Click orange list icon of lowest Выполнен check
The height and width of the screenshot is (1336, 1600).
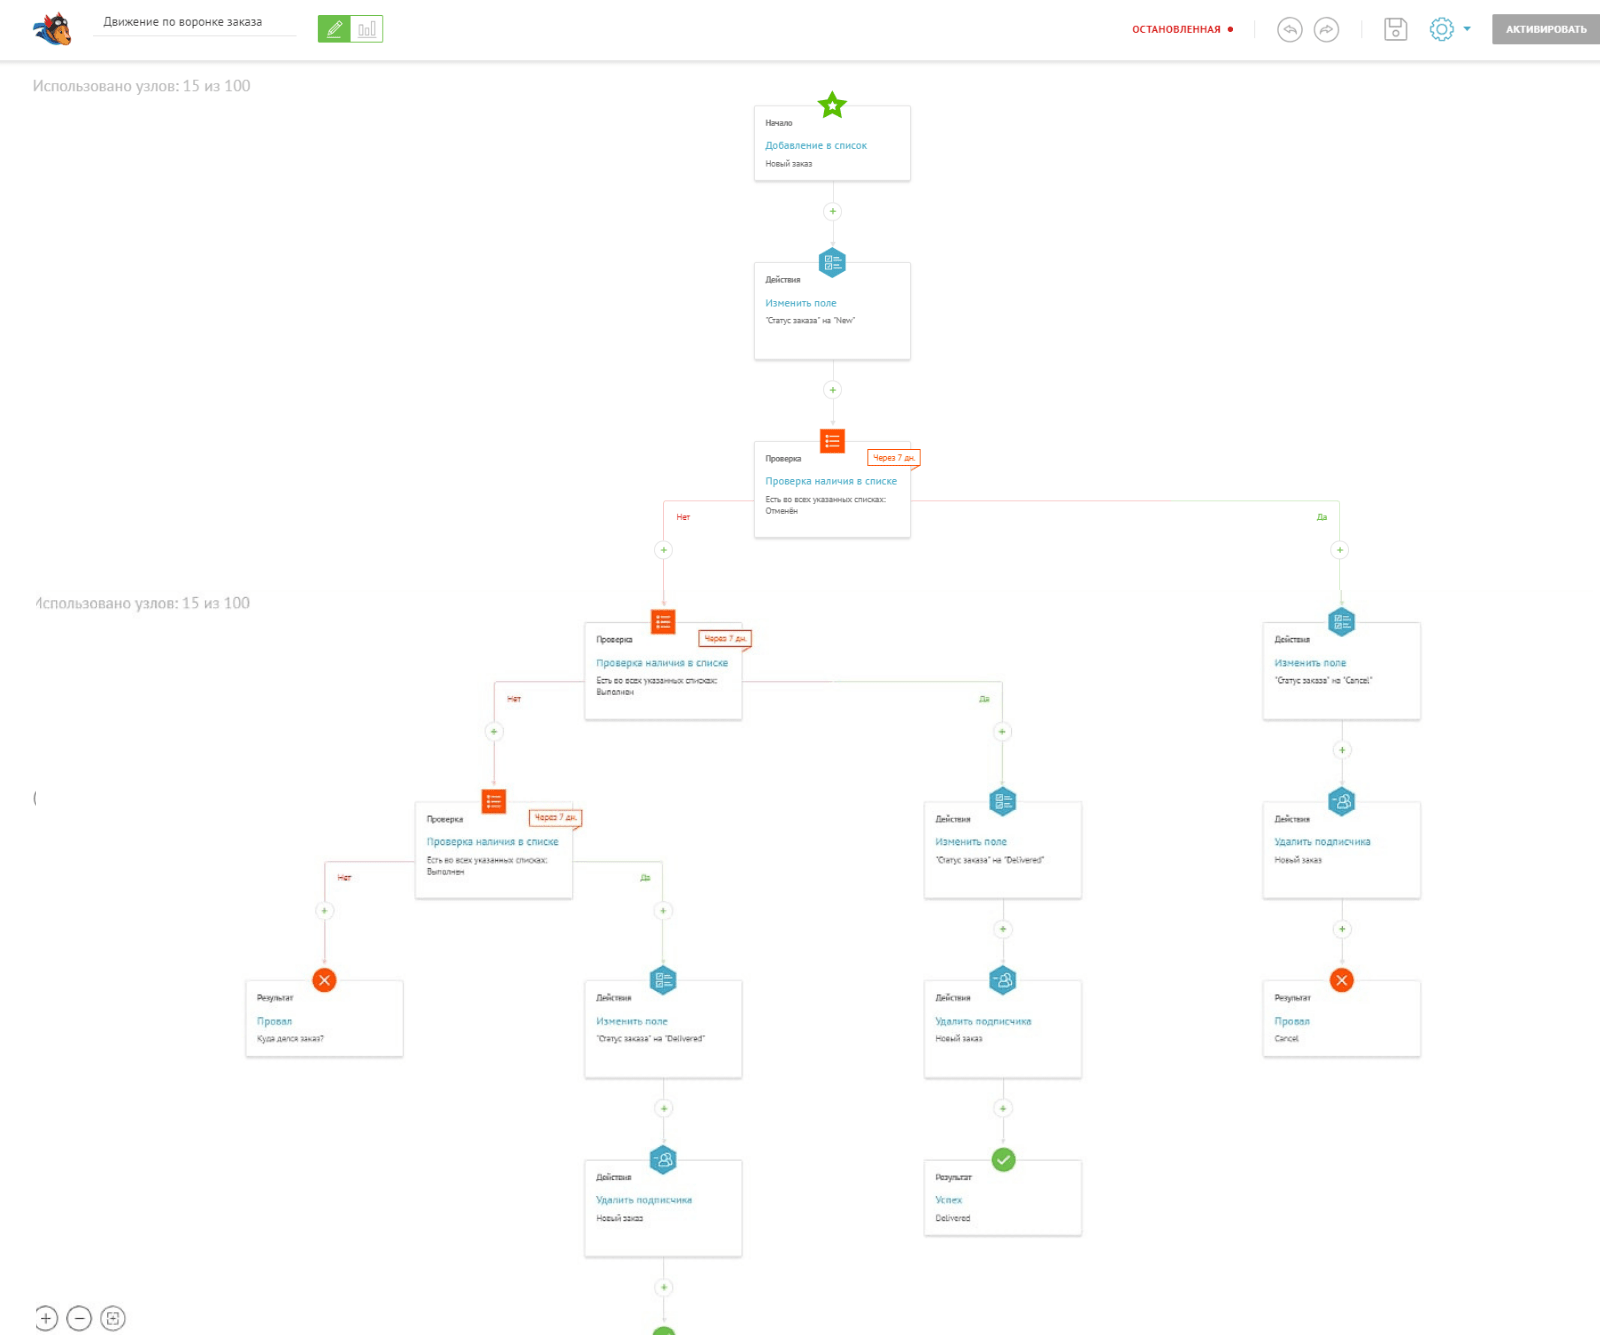[x=494, y=801]
